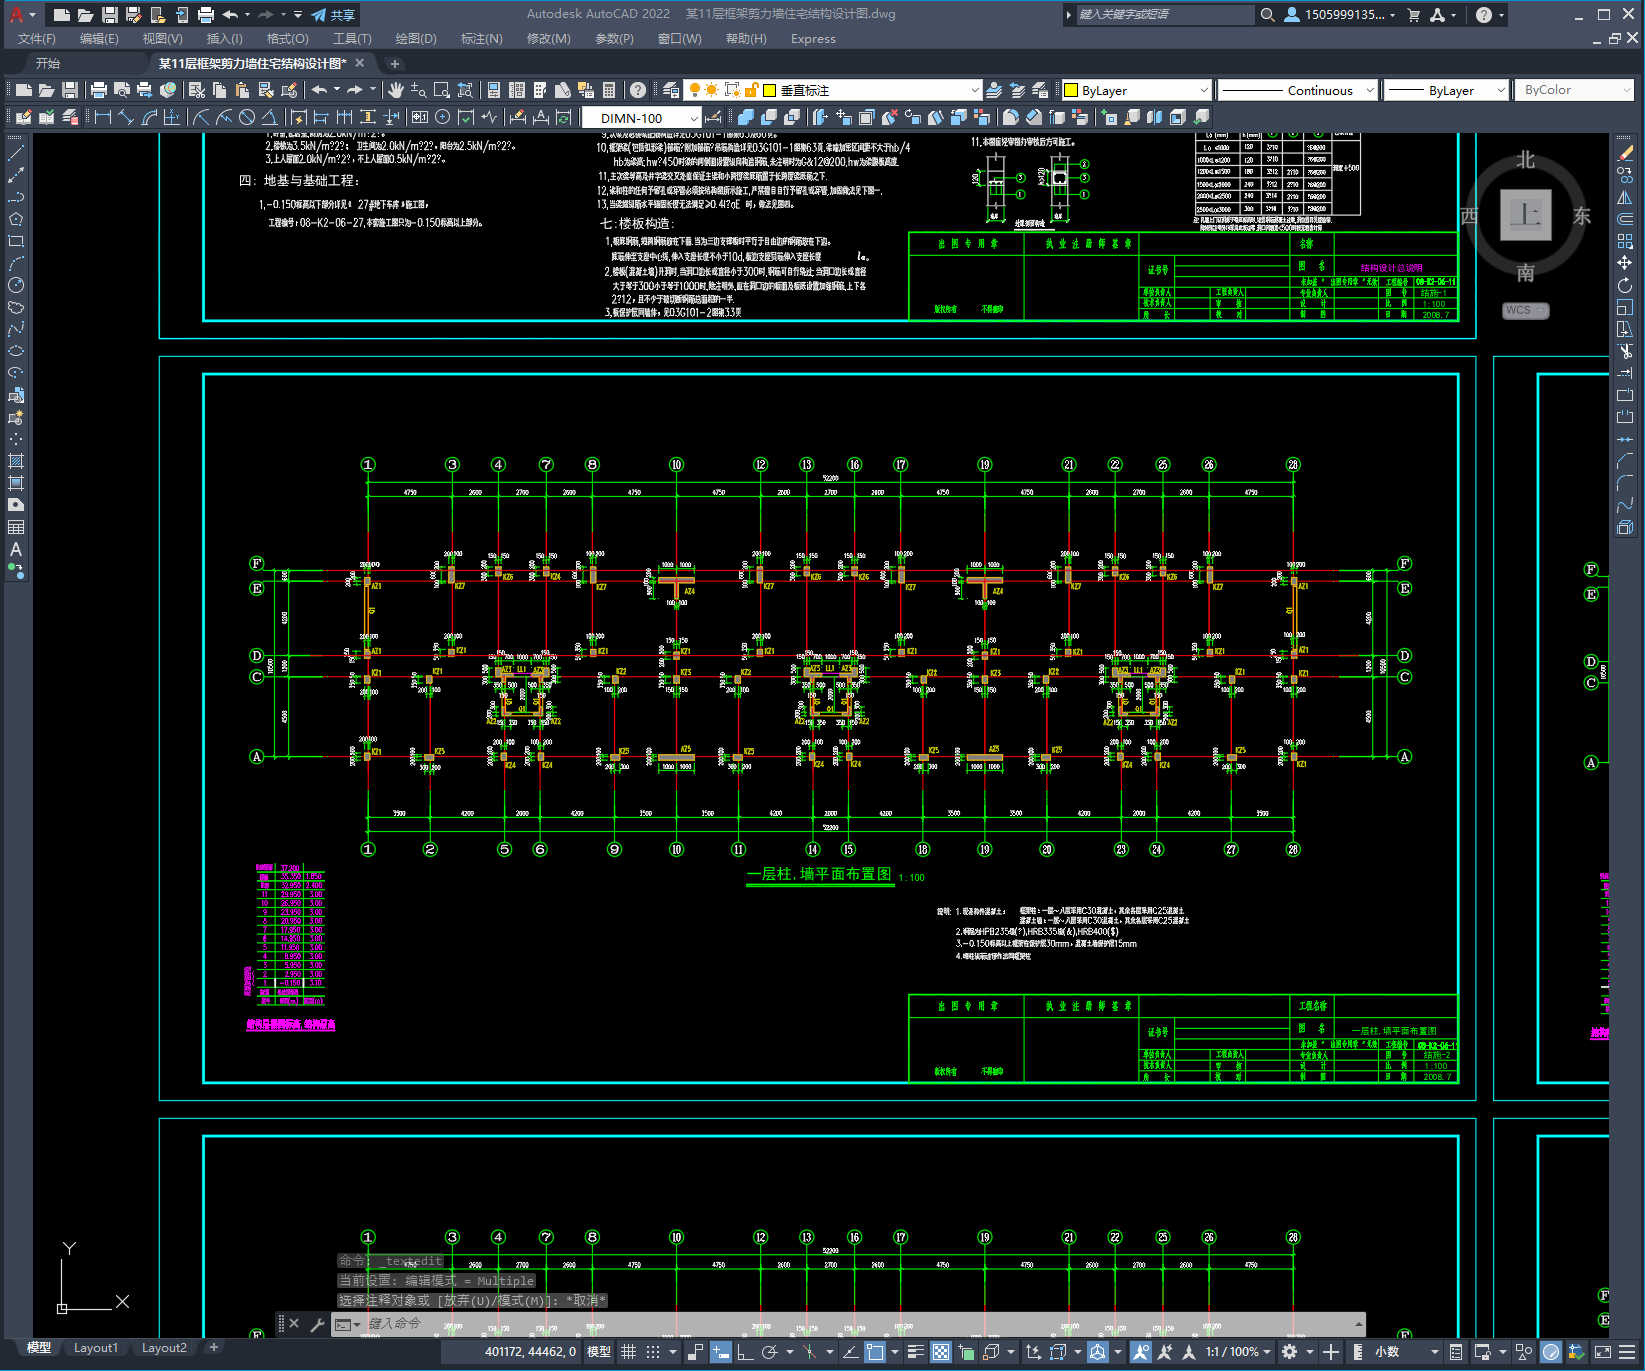Click the new layout plus button
The height and width of the screenshot is (1371, 1645).
(x=213, y=1348)
